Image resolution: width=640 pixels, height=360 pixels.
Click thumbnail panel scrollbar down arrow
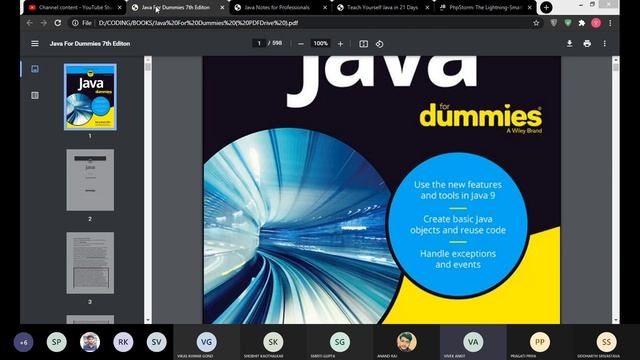tap(148, 320)
